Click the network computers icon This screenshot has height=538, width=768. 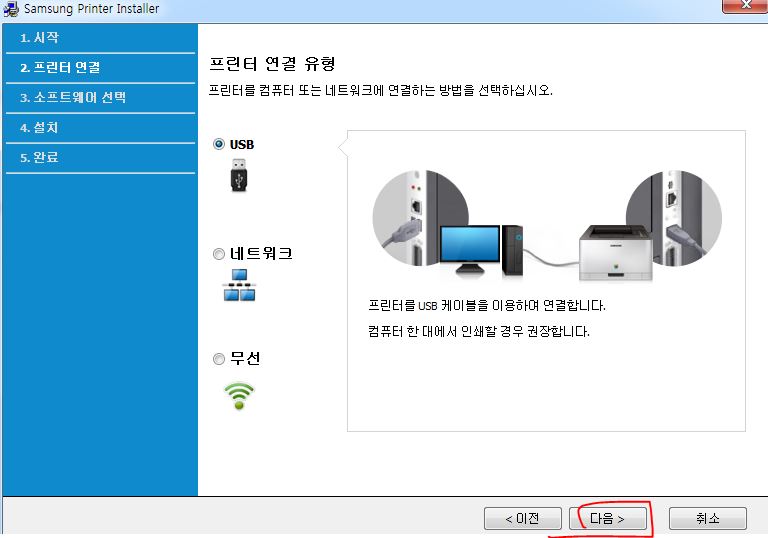click(239, 285)
